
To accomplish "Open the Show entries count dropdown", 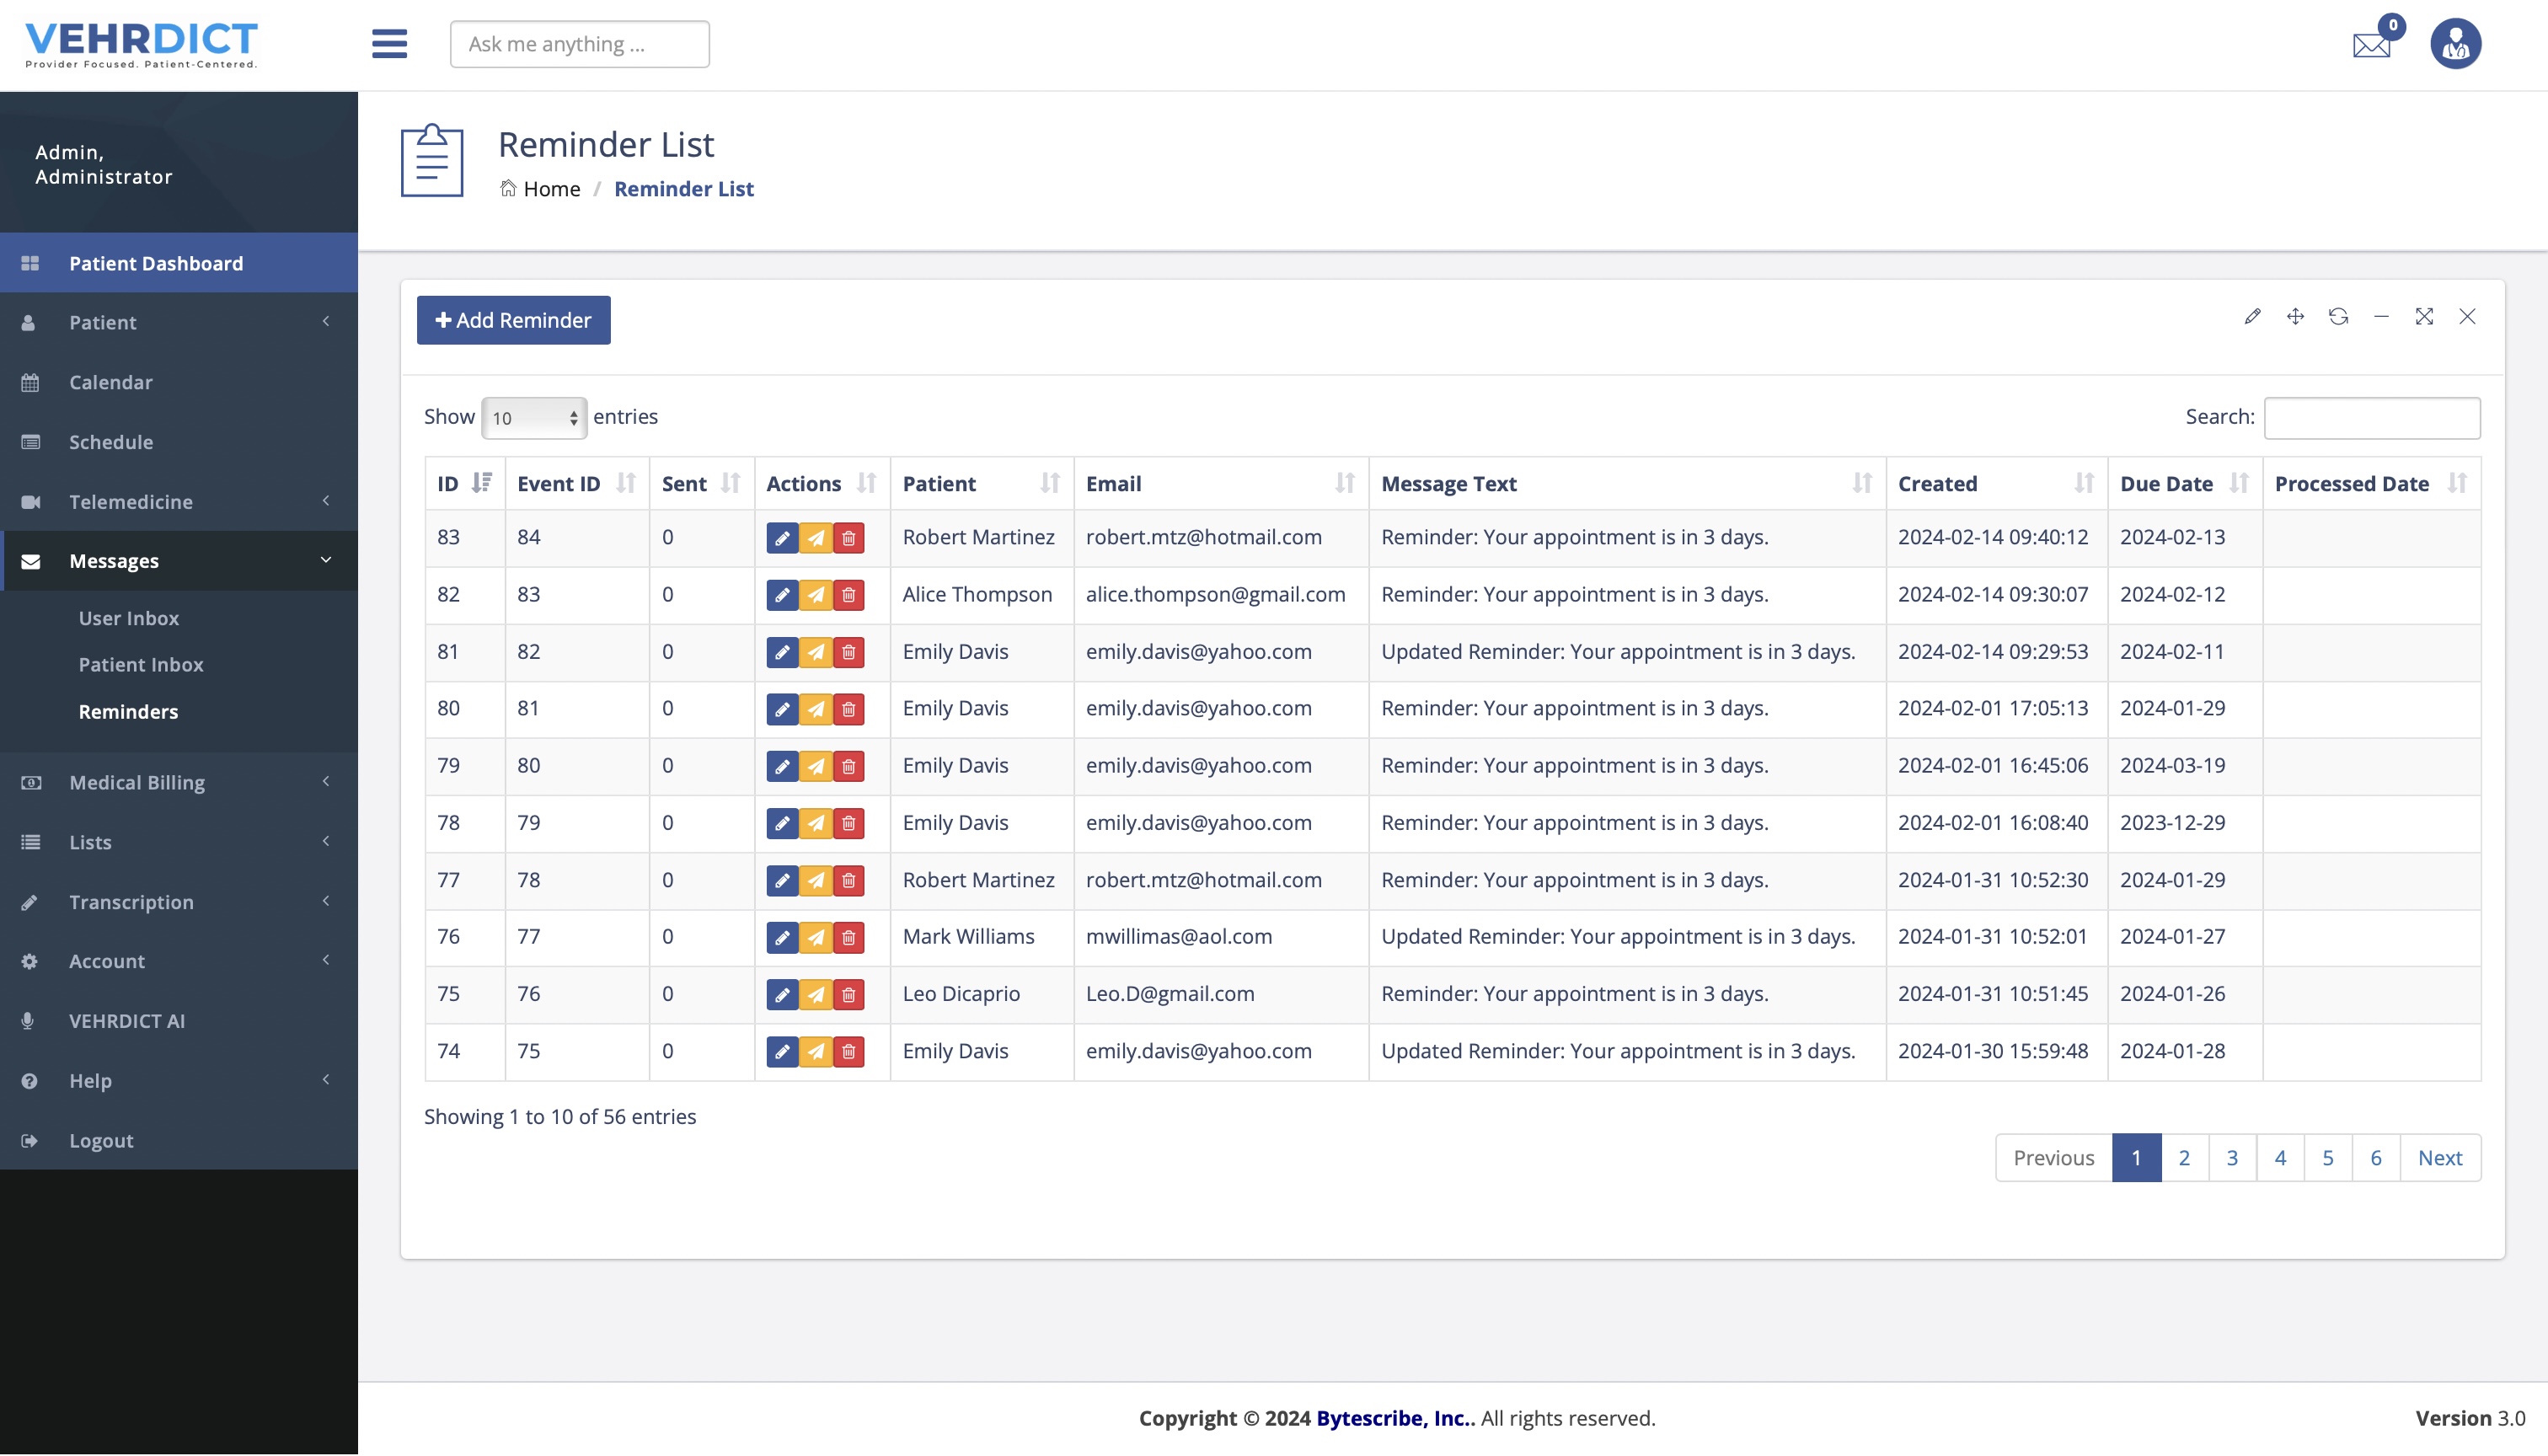I will (x=534, y=418).
